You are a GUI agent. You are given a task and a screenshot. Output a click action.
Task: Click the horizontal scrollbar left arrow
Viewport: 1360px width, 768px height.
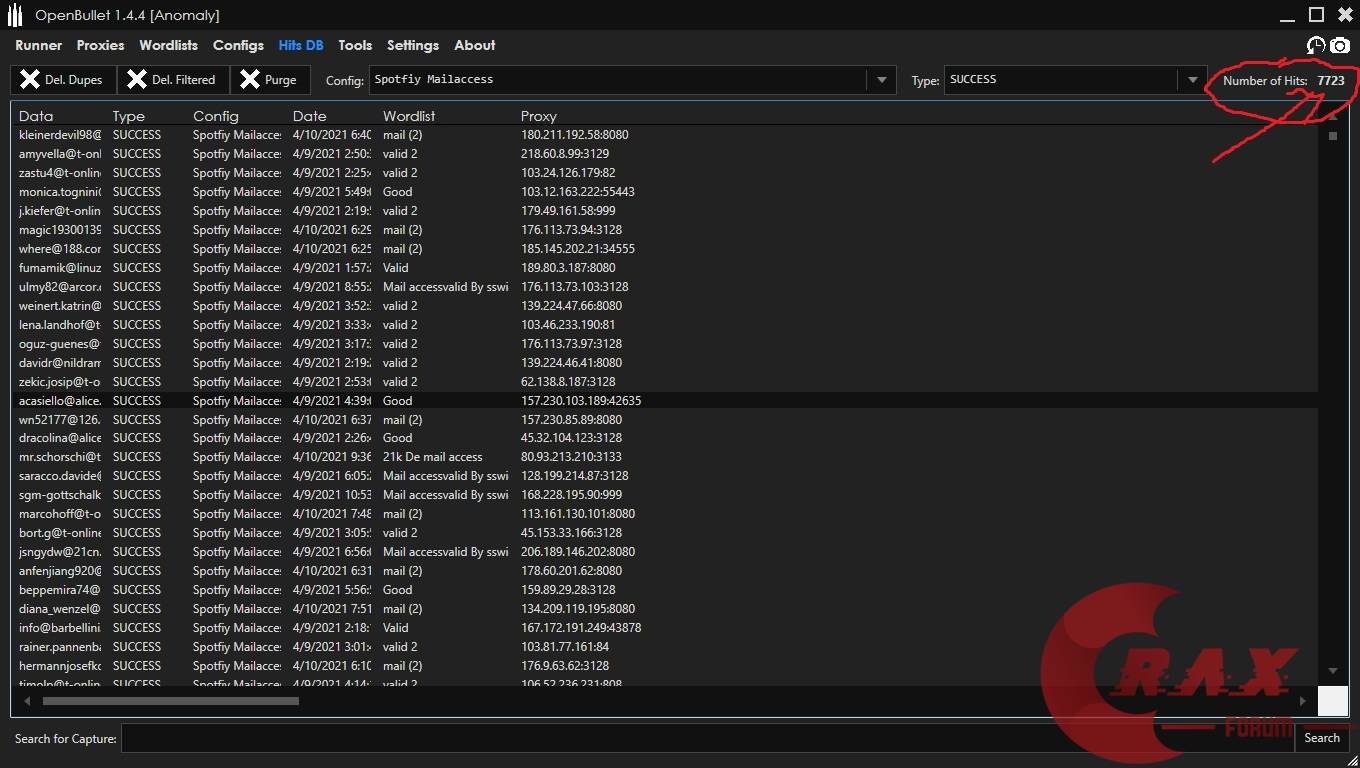tap(26, 701)
